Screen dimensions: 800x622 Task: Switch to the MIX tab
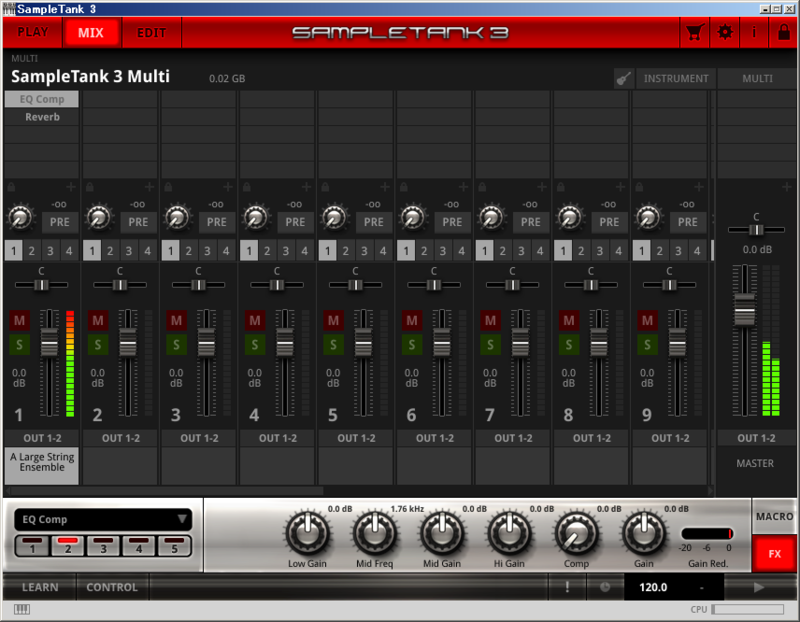pyautogui.click(x=91, y=33)
